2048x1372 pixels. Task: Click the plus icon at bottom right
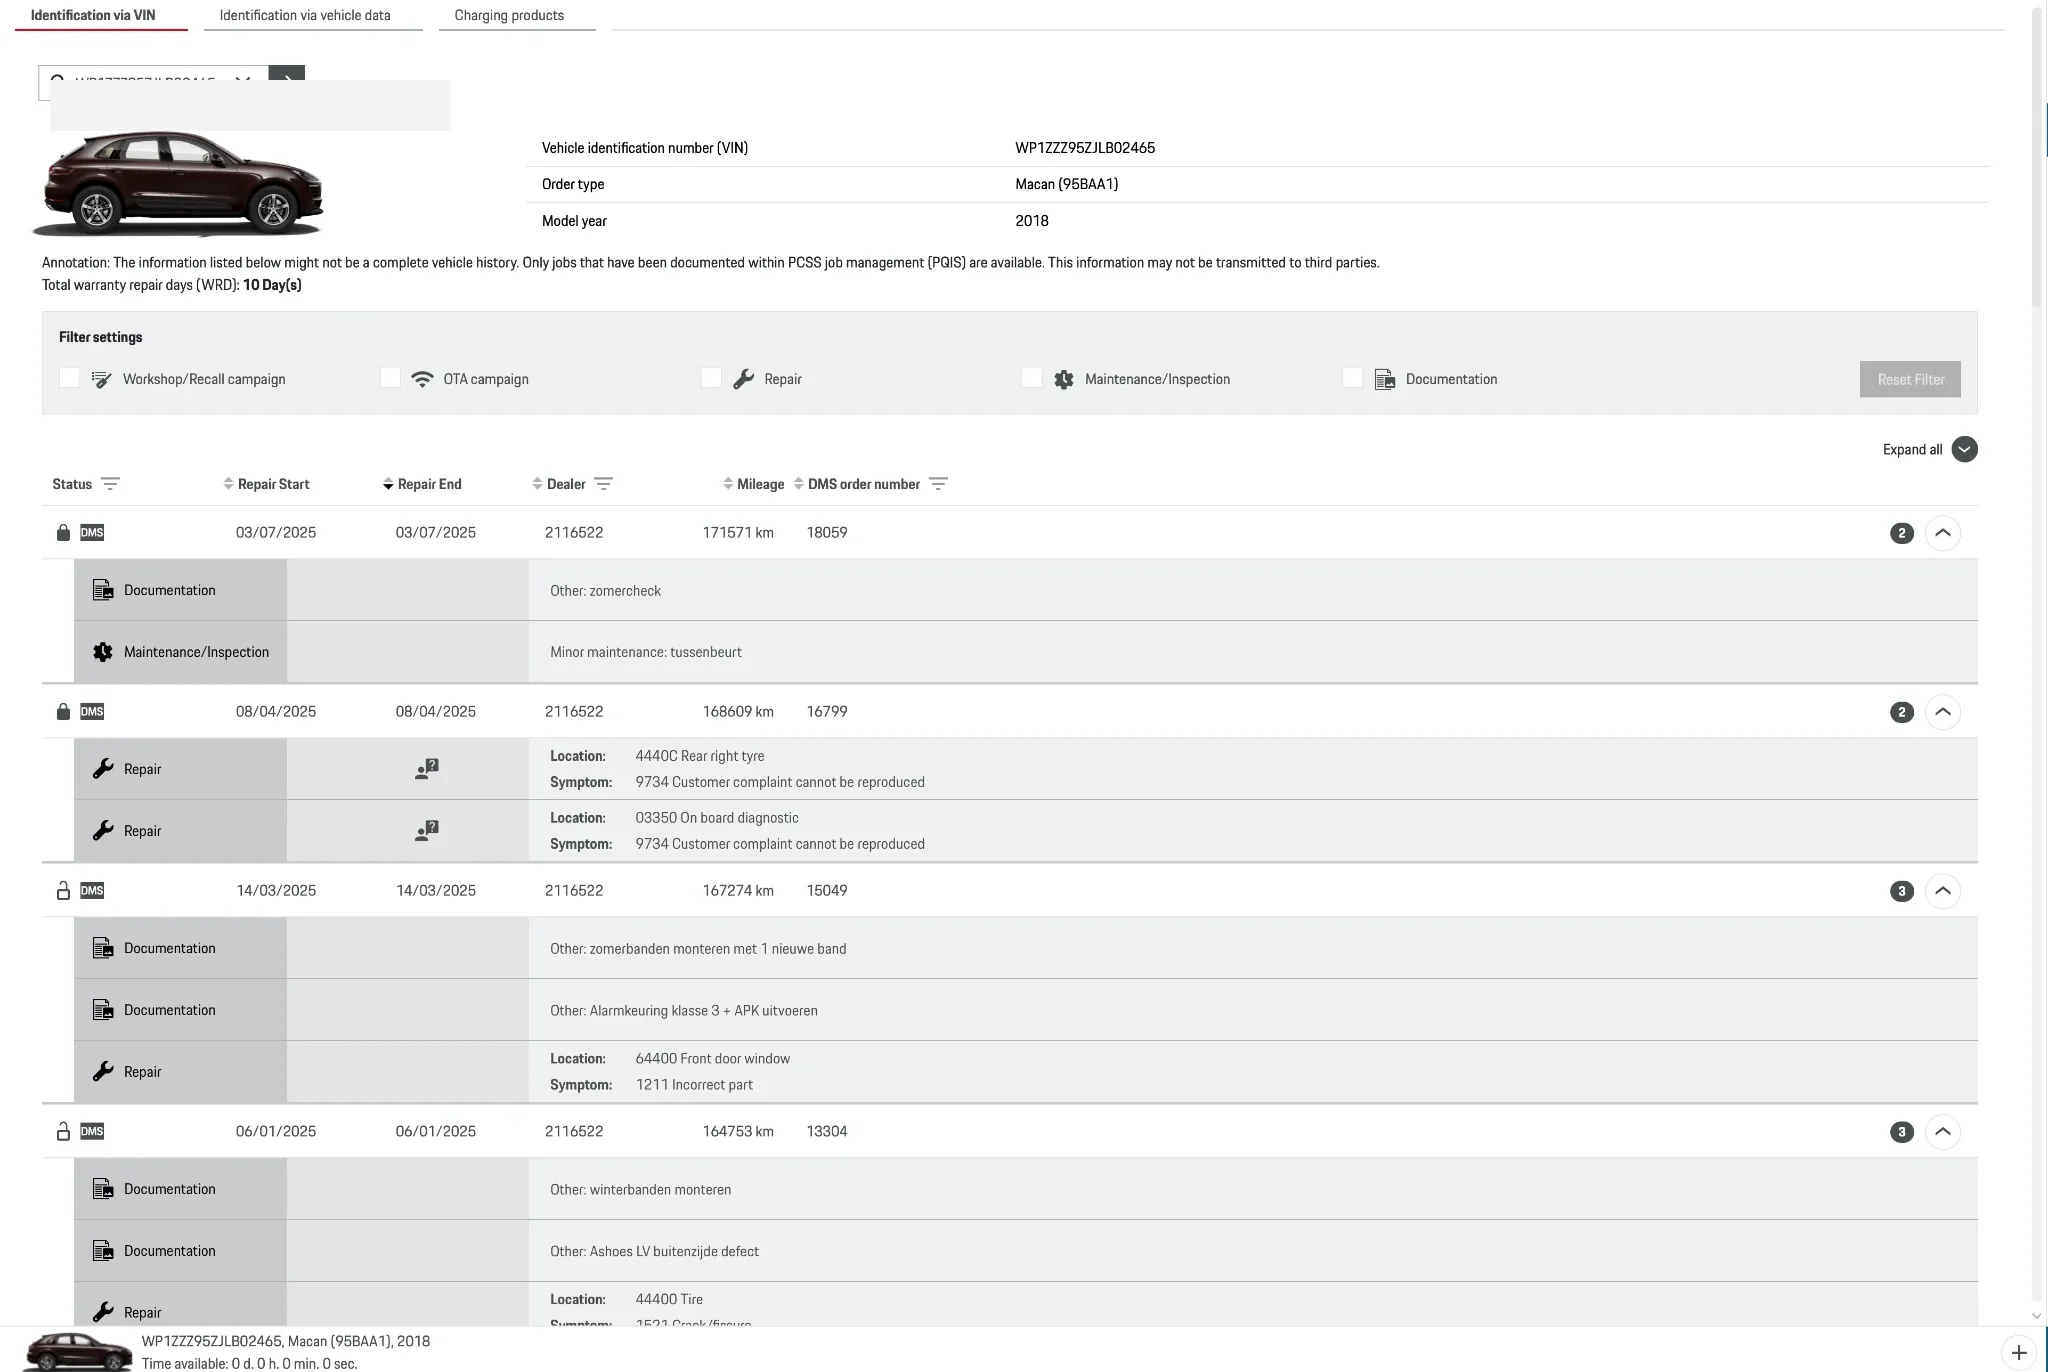click(2019, 1353)
